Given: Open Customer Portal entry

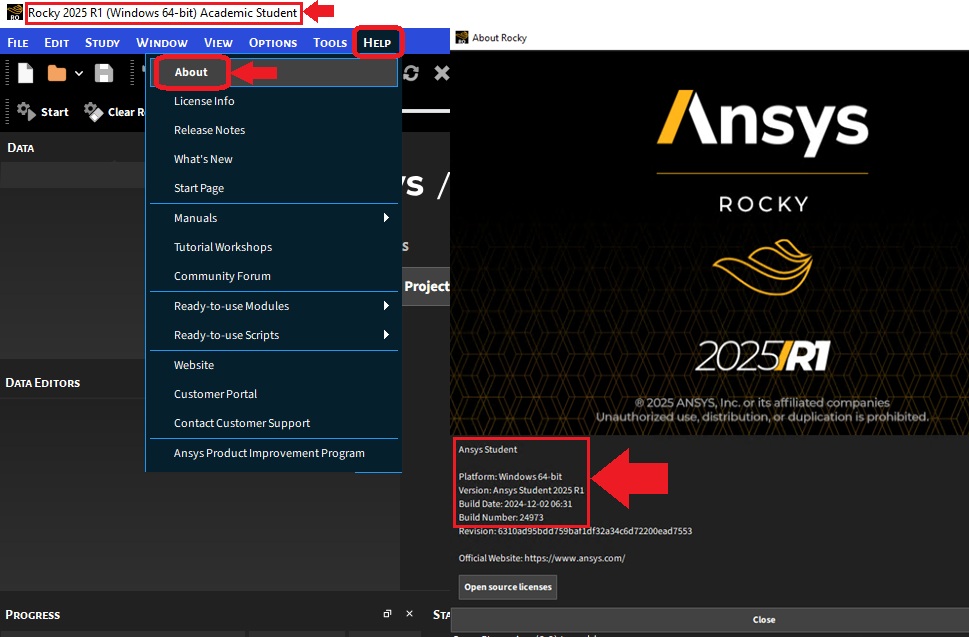Looking at the screenshot, I should pos(274,394).
